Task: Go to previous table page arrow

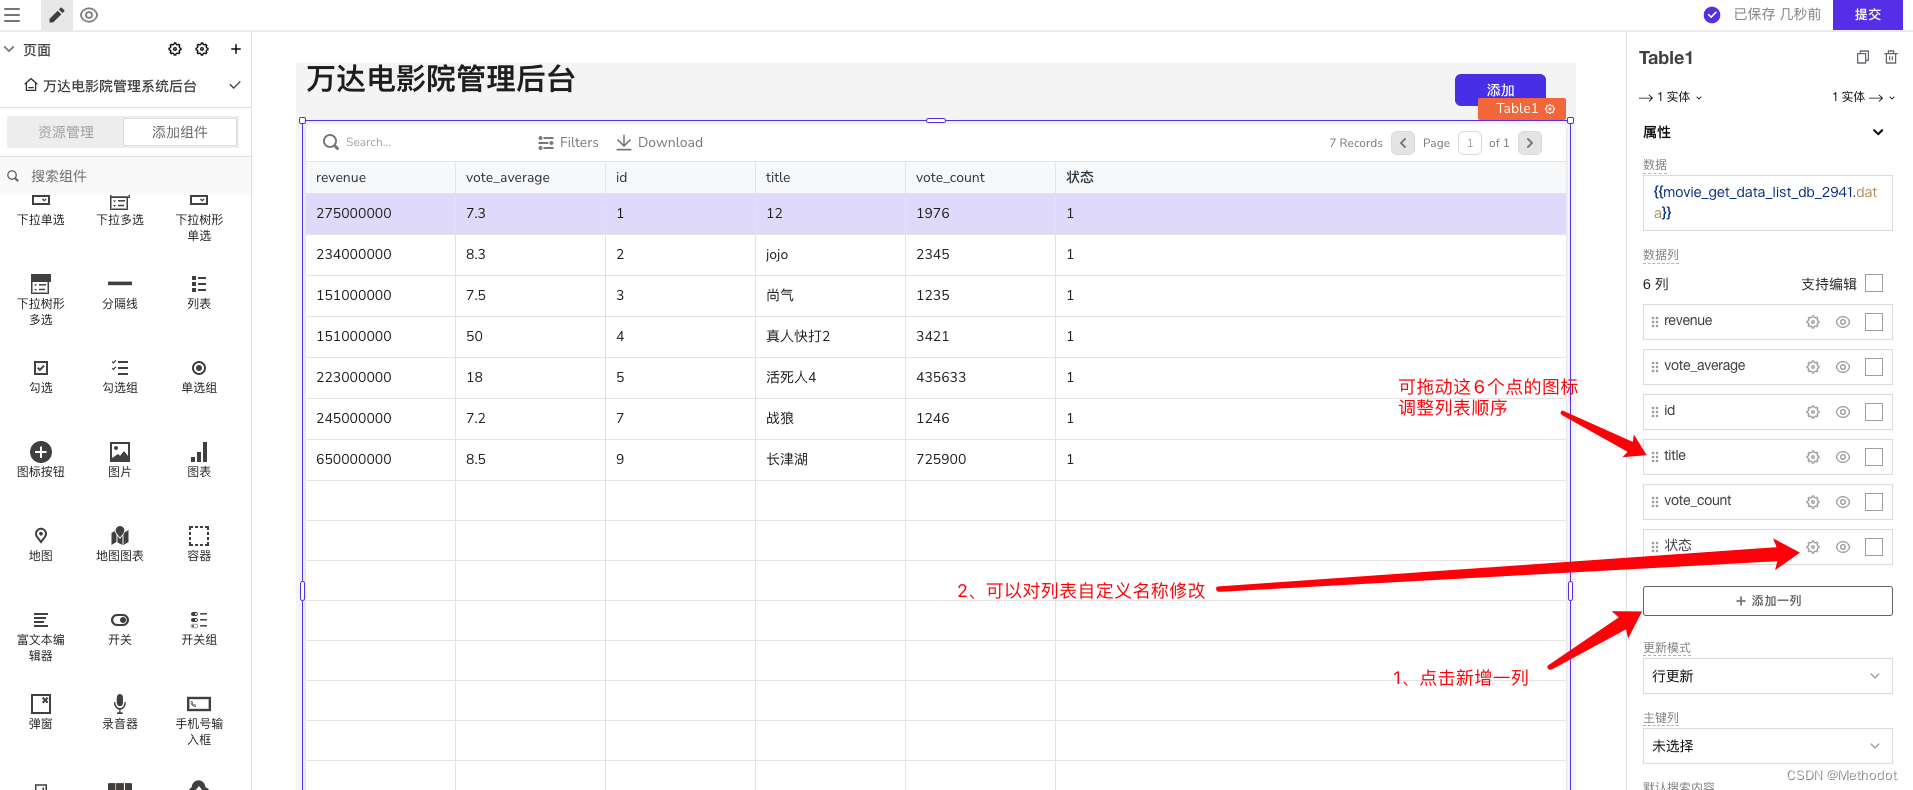Action: pyautogui.click(x=1403, y=143)
